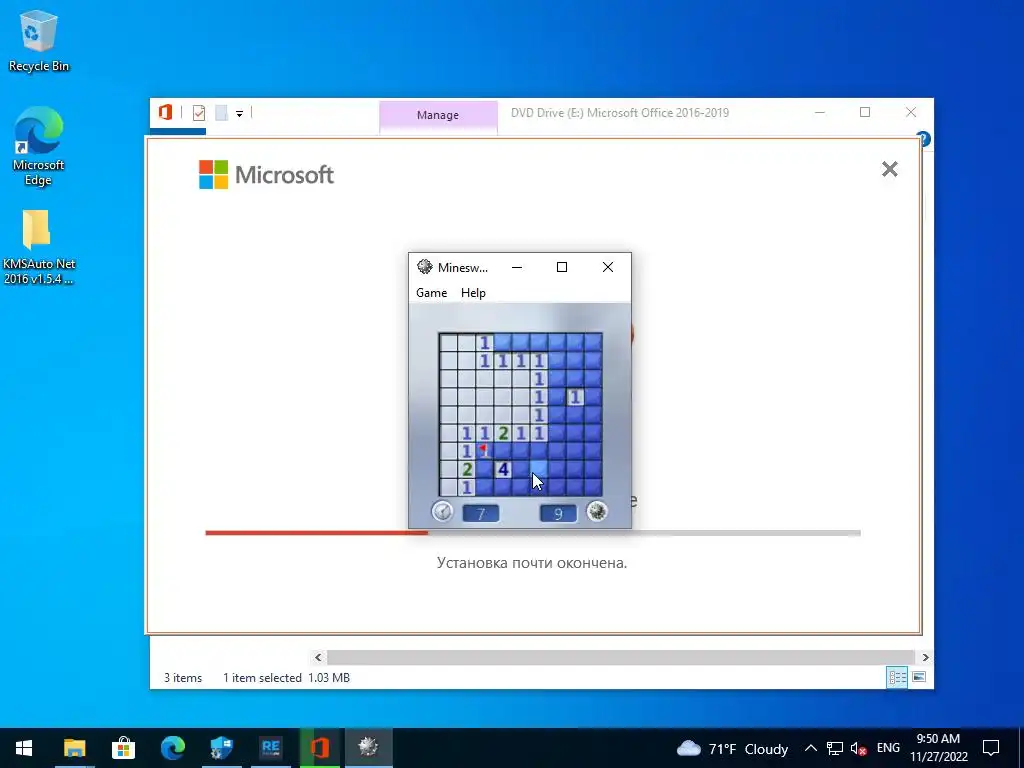This screenshot has height=768, width=1024.
Task: Click the scroll left arrow in Explorer
Action: (x=318, y=658)
